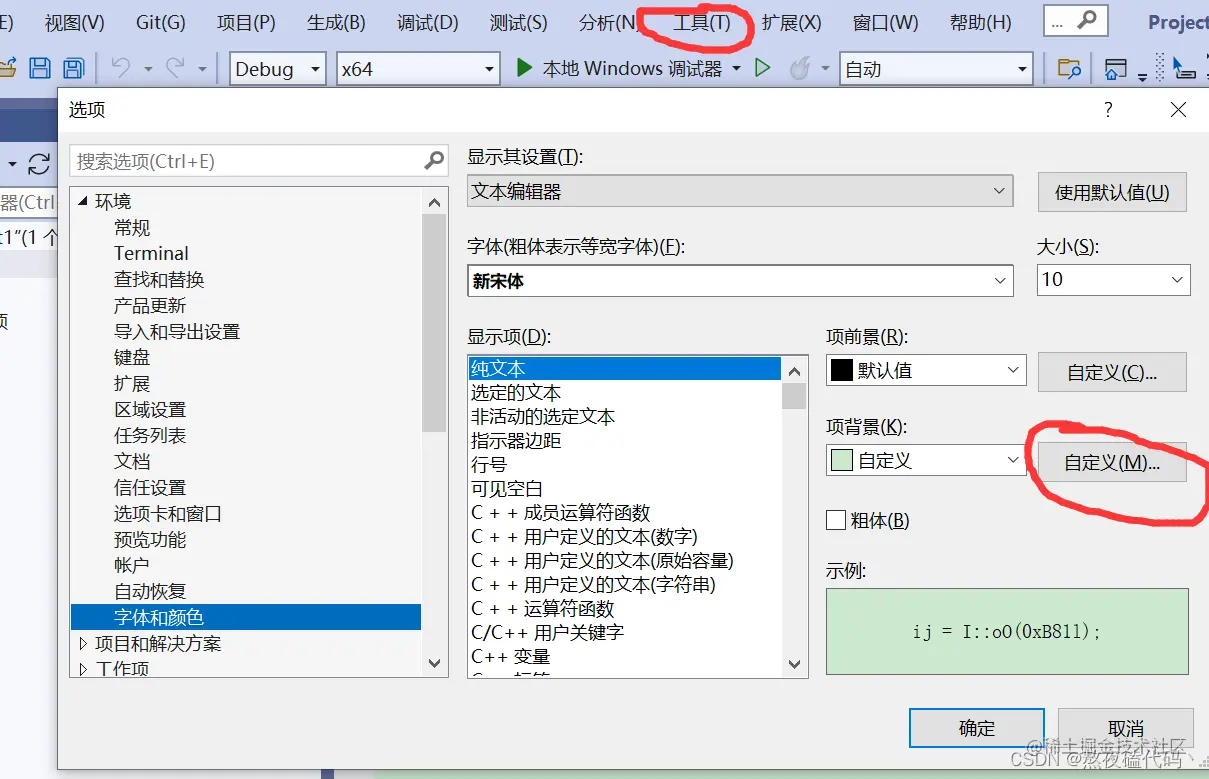Select 导入和导出设置 in options tree

click(x=177, y=331)
